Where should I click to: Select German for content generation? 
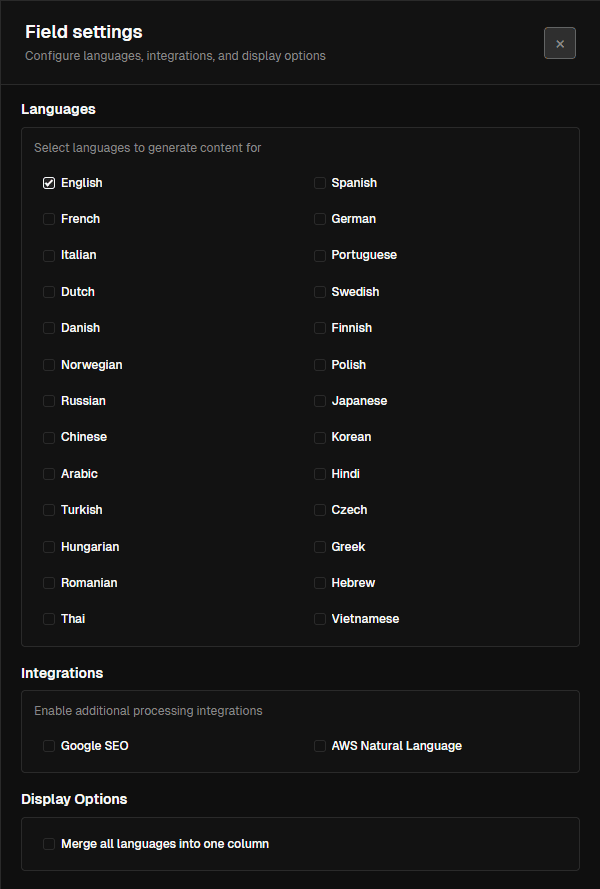click(x=318, y=218)
